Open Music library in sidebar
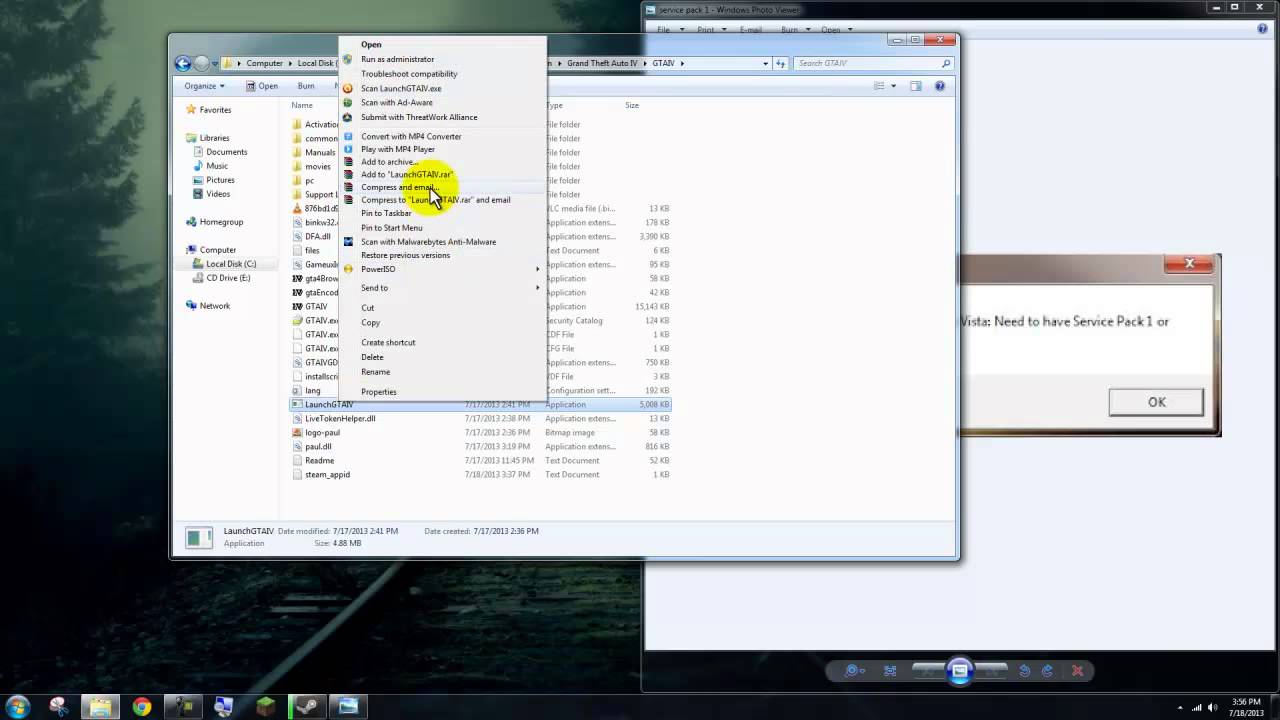This screenshot has width=1280, height=720. click(x=217, y=166)
